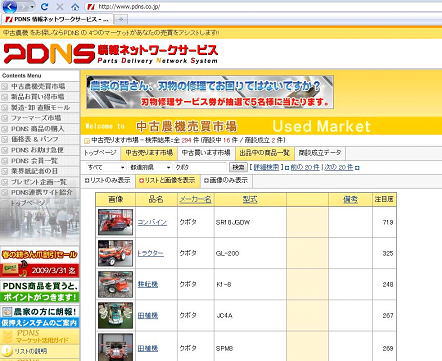The width and height of the screenshot is (442, 361).
Task: Select リストのみ表示 view option
Action: click(108, 180)
